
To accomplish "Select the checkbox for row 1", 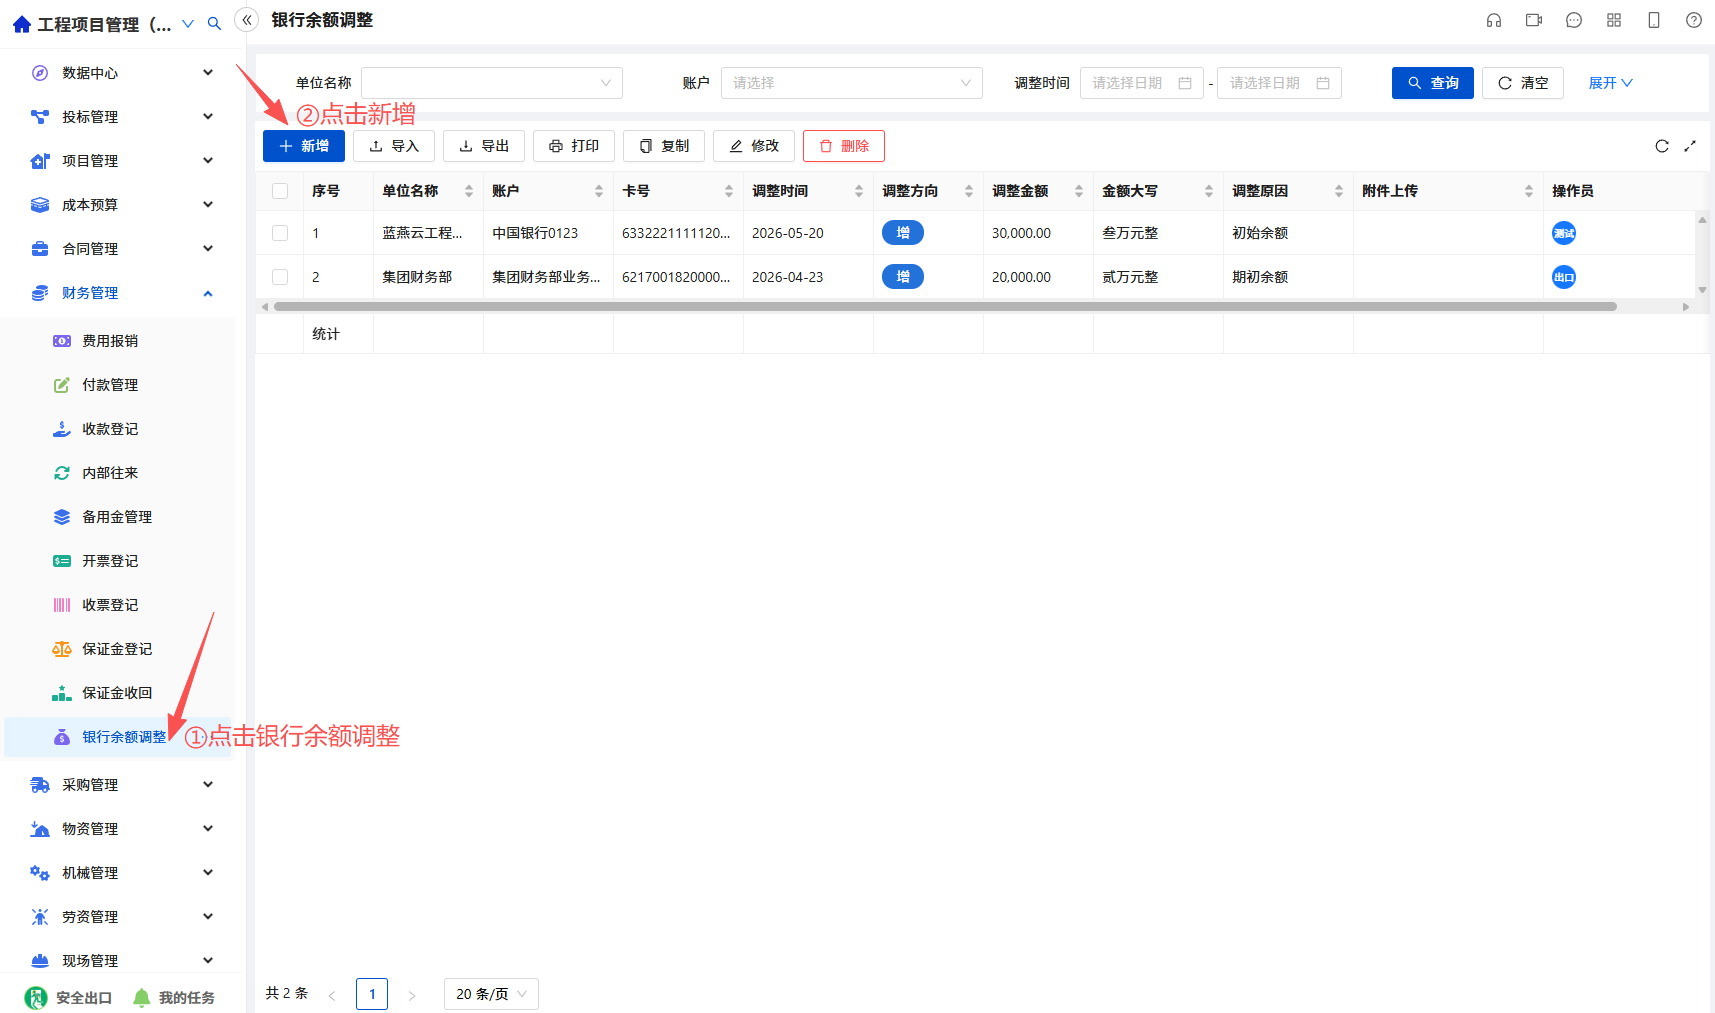I will tap(280, 233).
